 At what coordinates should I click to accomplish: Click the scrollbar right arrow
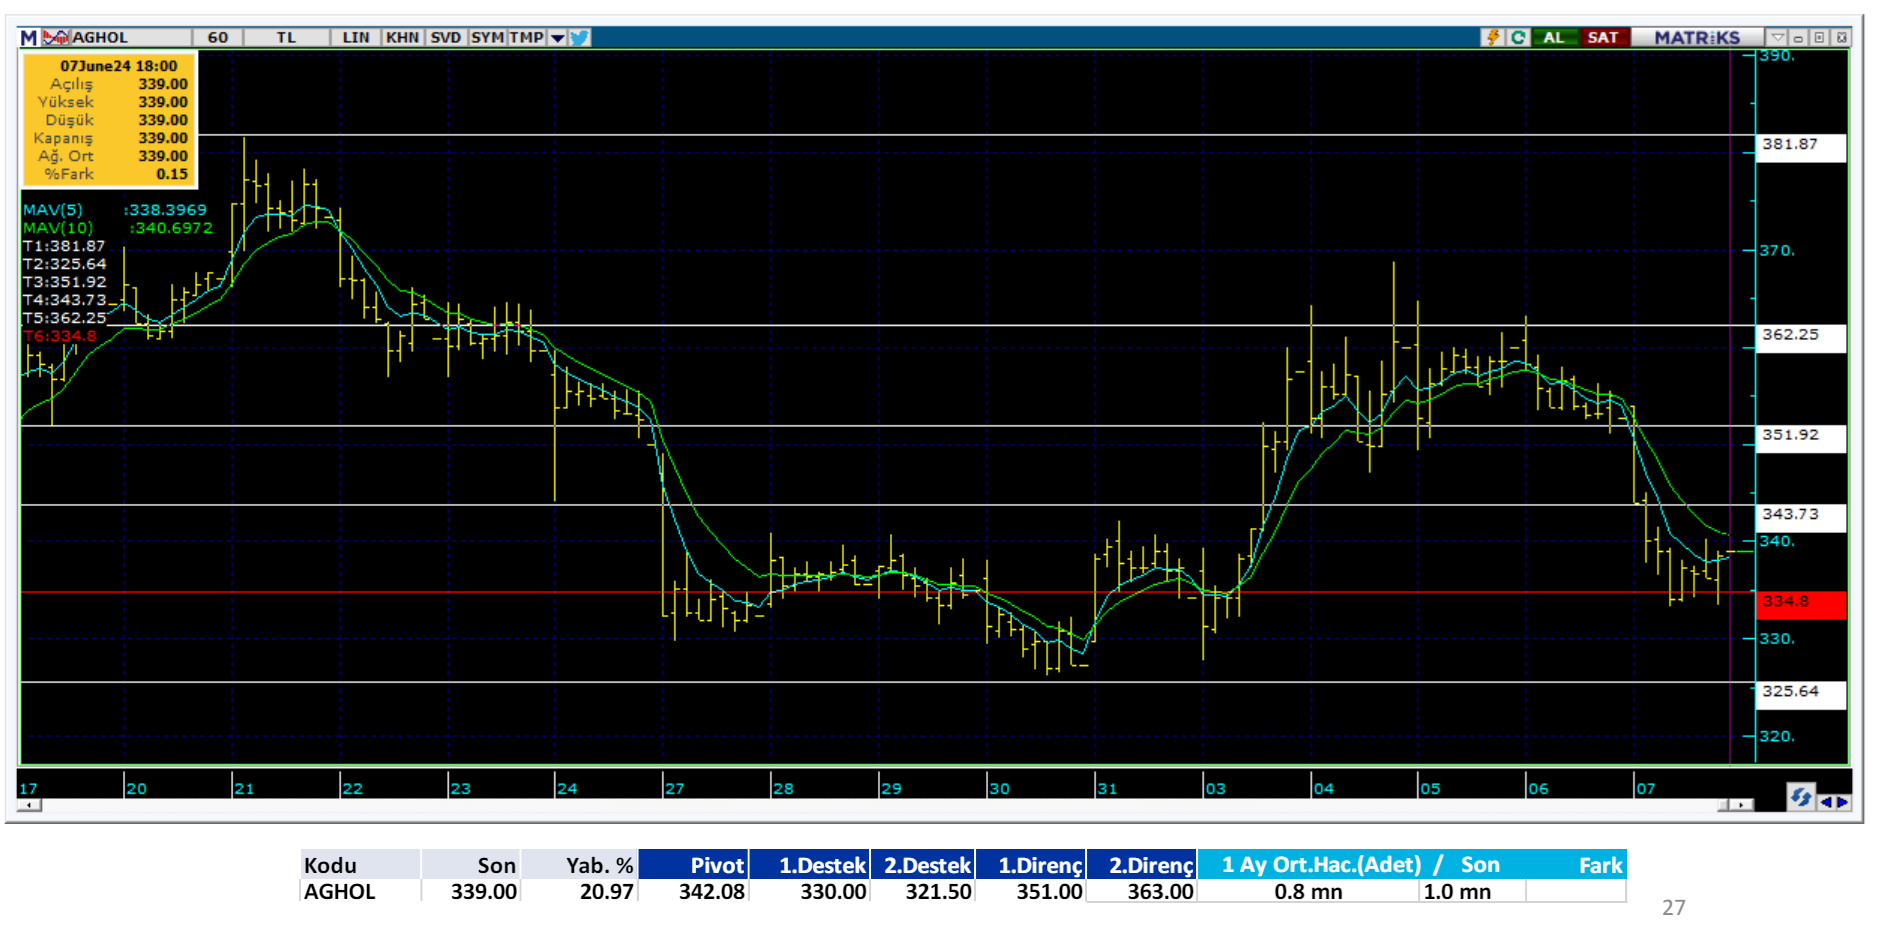(1743, 805)
